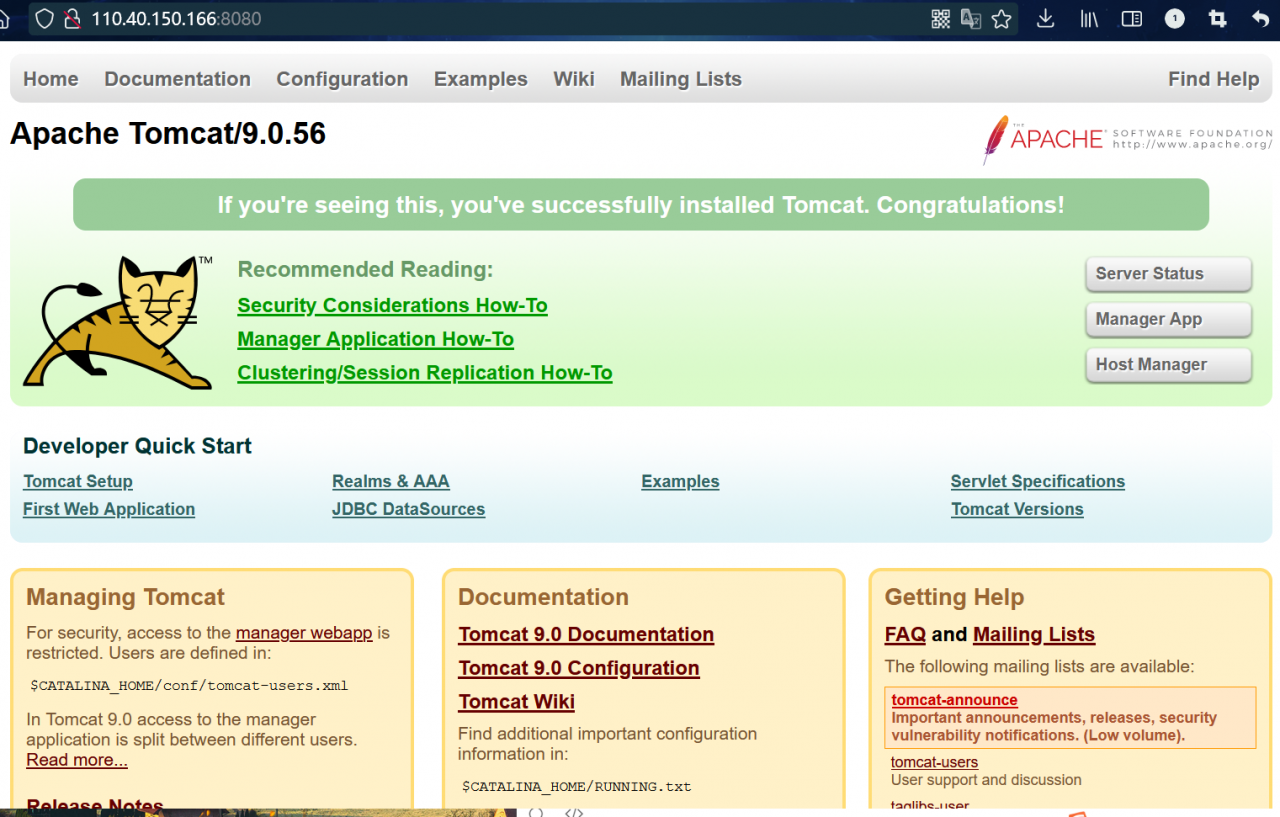Click the QR code icon in address bar
Image resolution: width=1280 pixels, height=817 pixels.
(x=941, y=18)
